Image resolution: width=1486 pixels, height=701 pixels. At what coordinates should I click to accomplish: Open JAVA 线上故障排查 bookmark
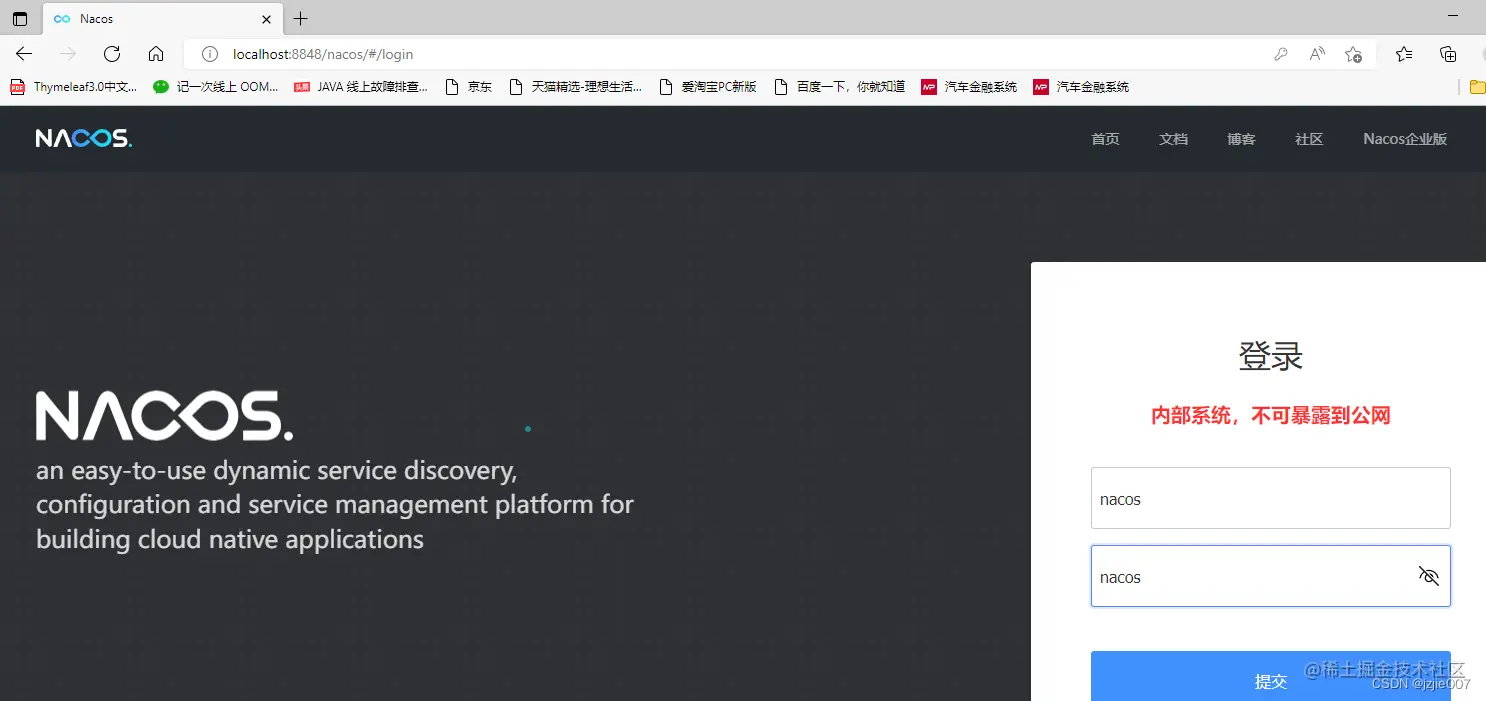[361, 87]
